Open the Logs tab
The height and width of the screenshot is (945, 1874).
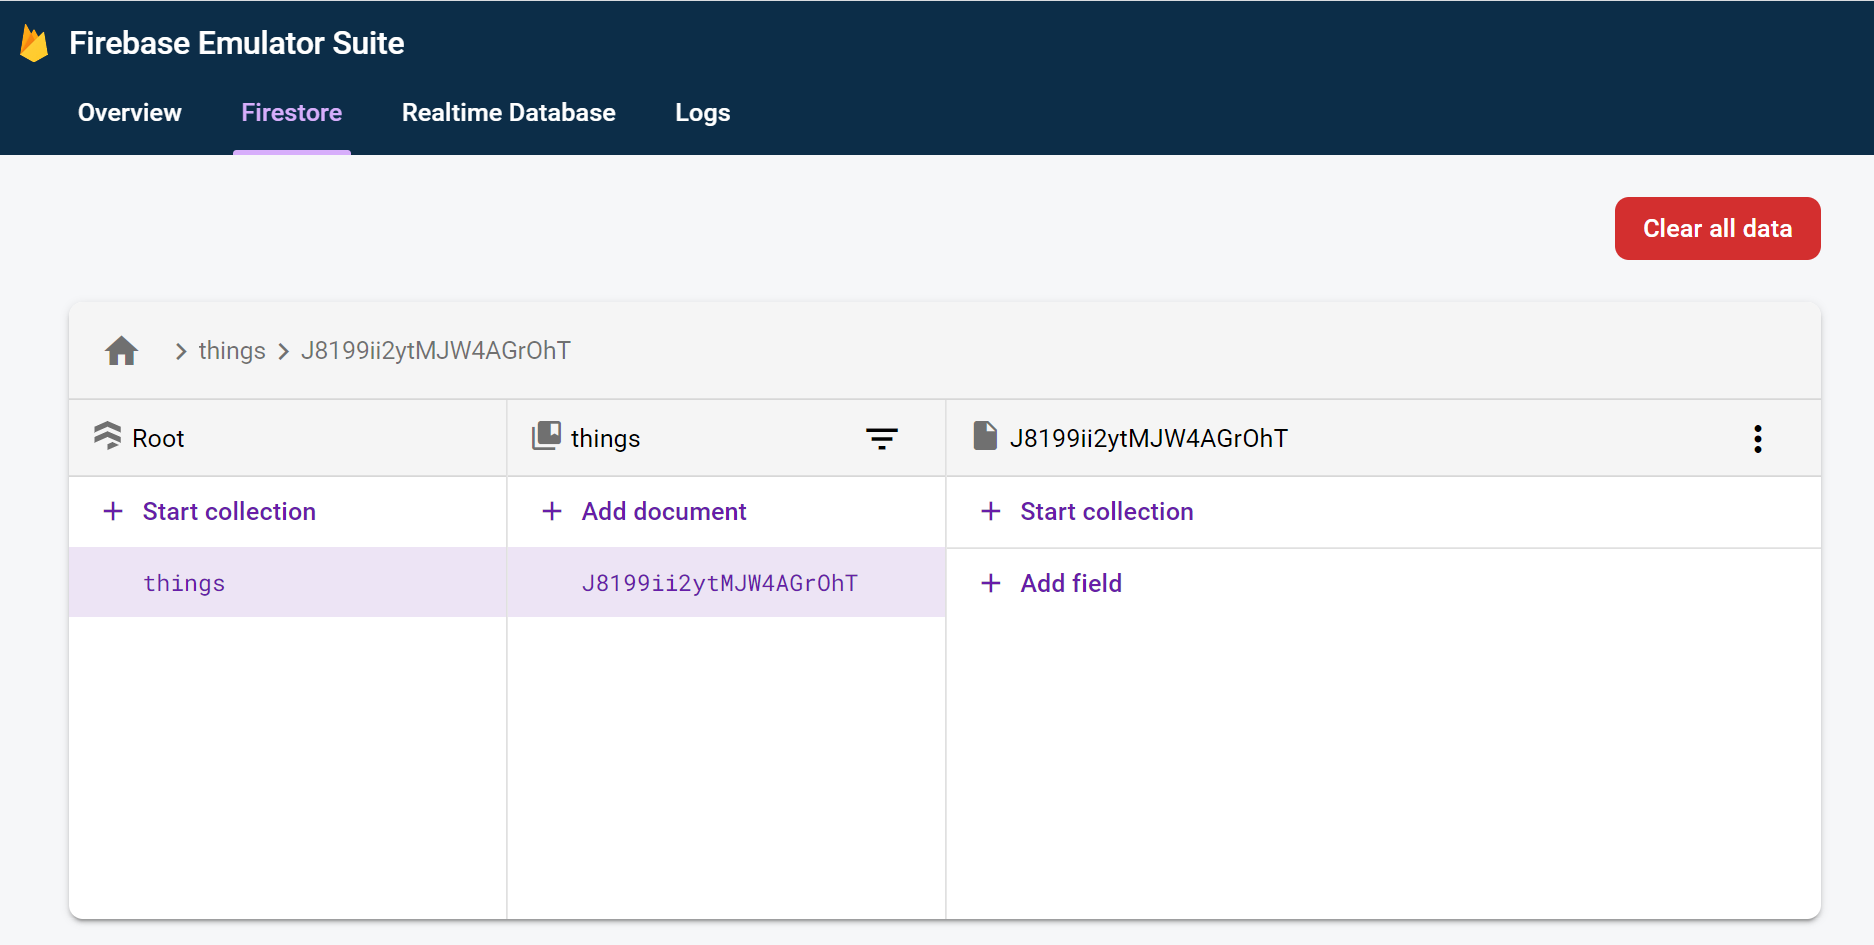(x=702, y=113)
